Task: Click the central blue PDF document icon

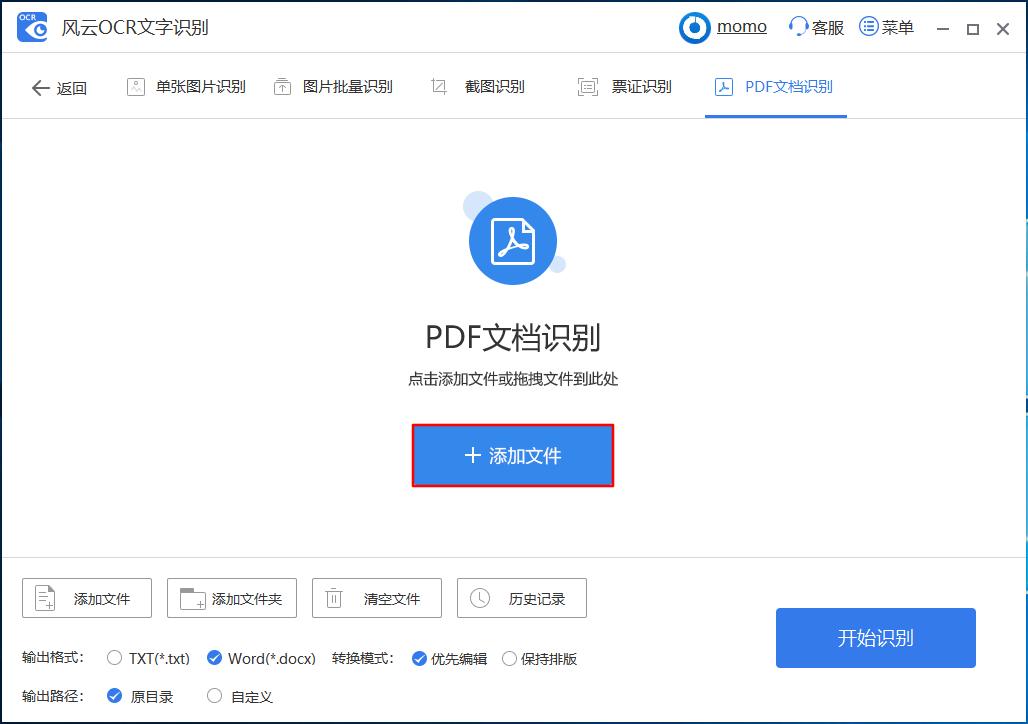Action: [513, 239]
